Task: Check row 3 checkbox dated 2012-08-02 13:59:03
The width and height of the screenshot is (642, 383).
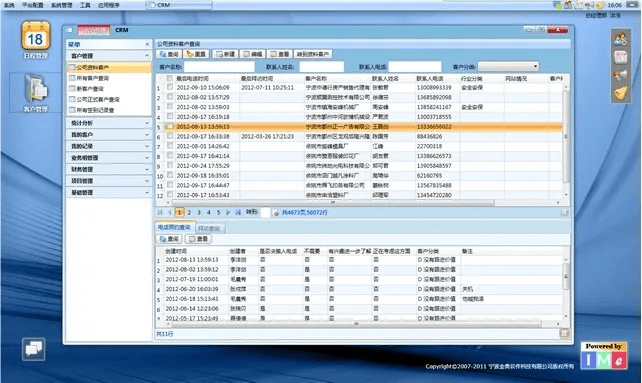Action: 170,107
